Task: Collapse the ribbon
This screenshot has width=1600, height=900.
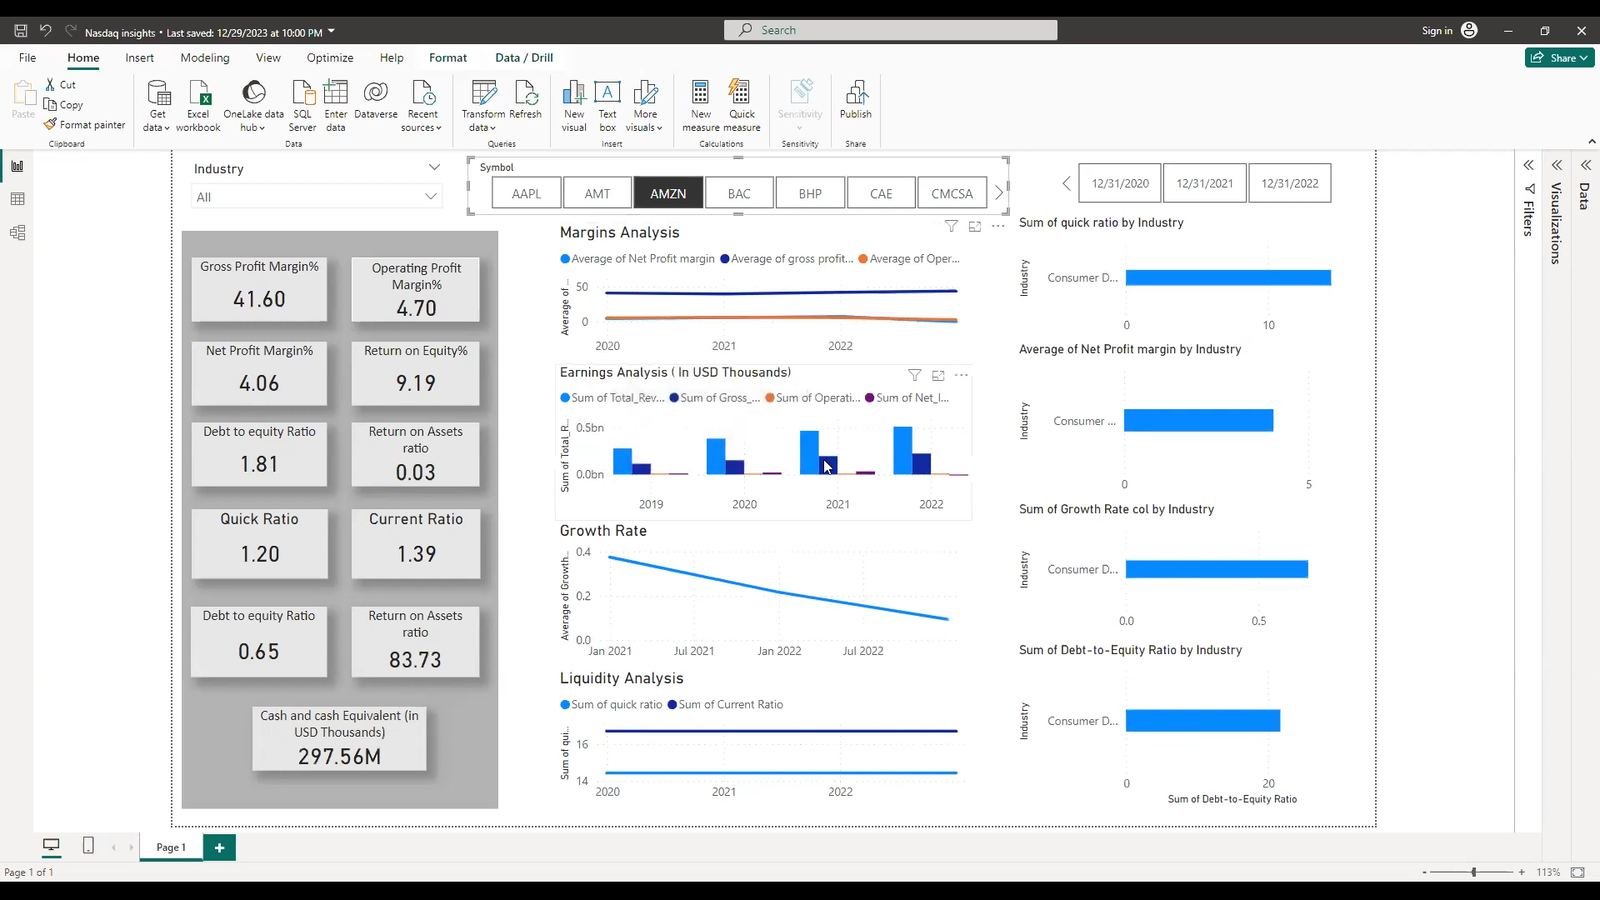Action: coord(1591,141)
